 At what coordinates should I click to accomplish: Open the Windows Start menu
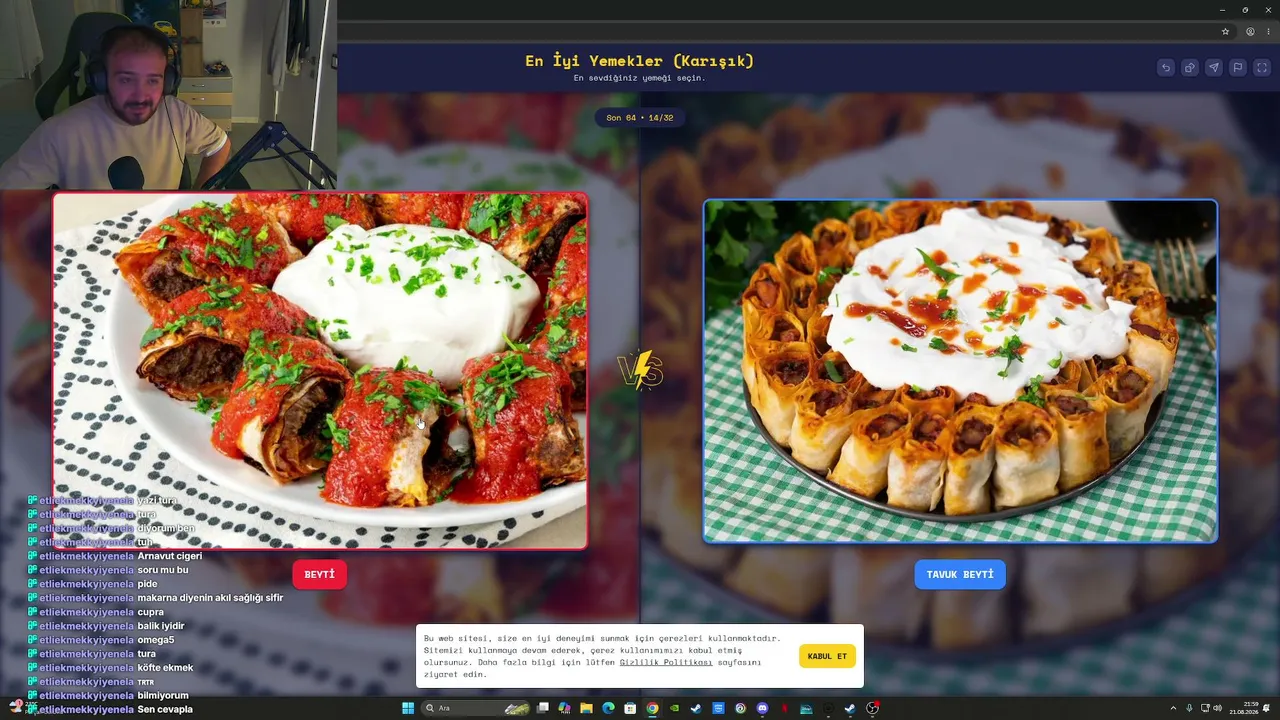(408, 708)
